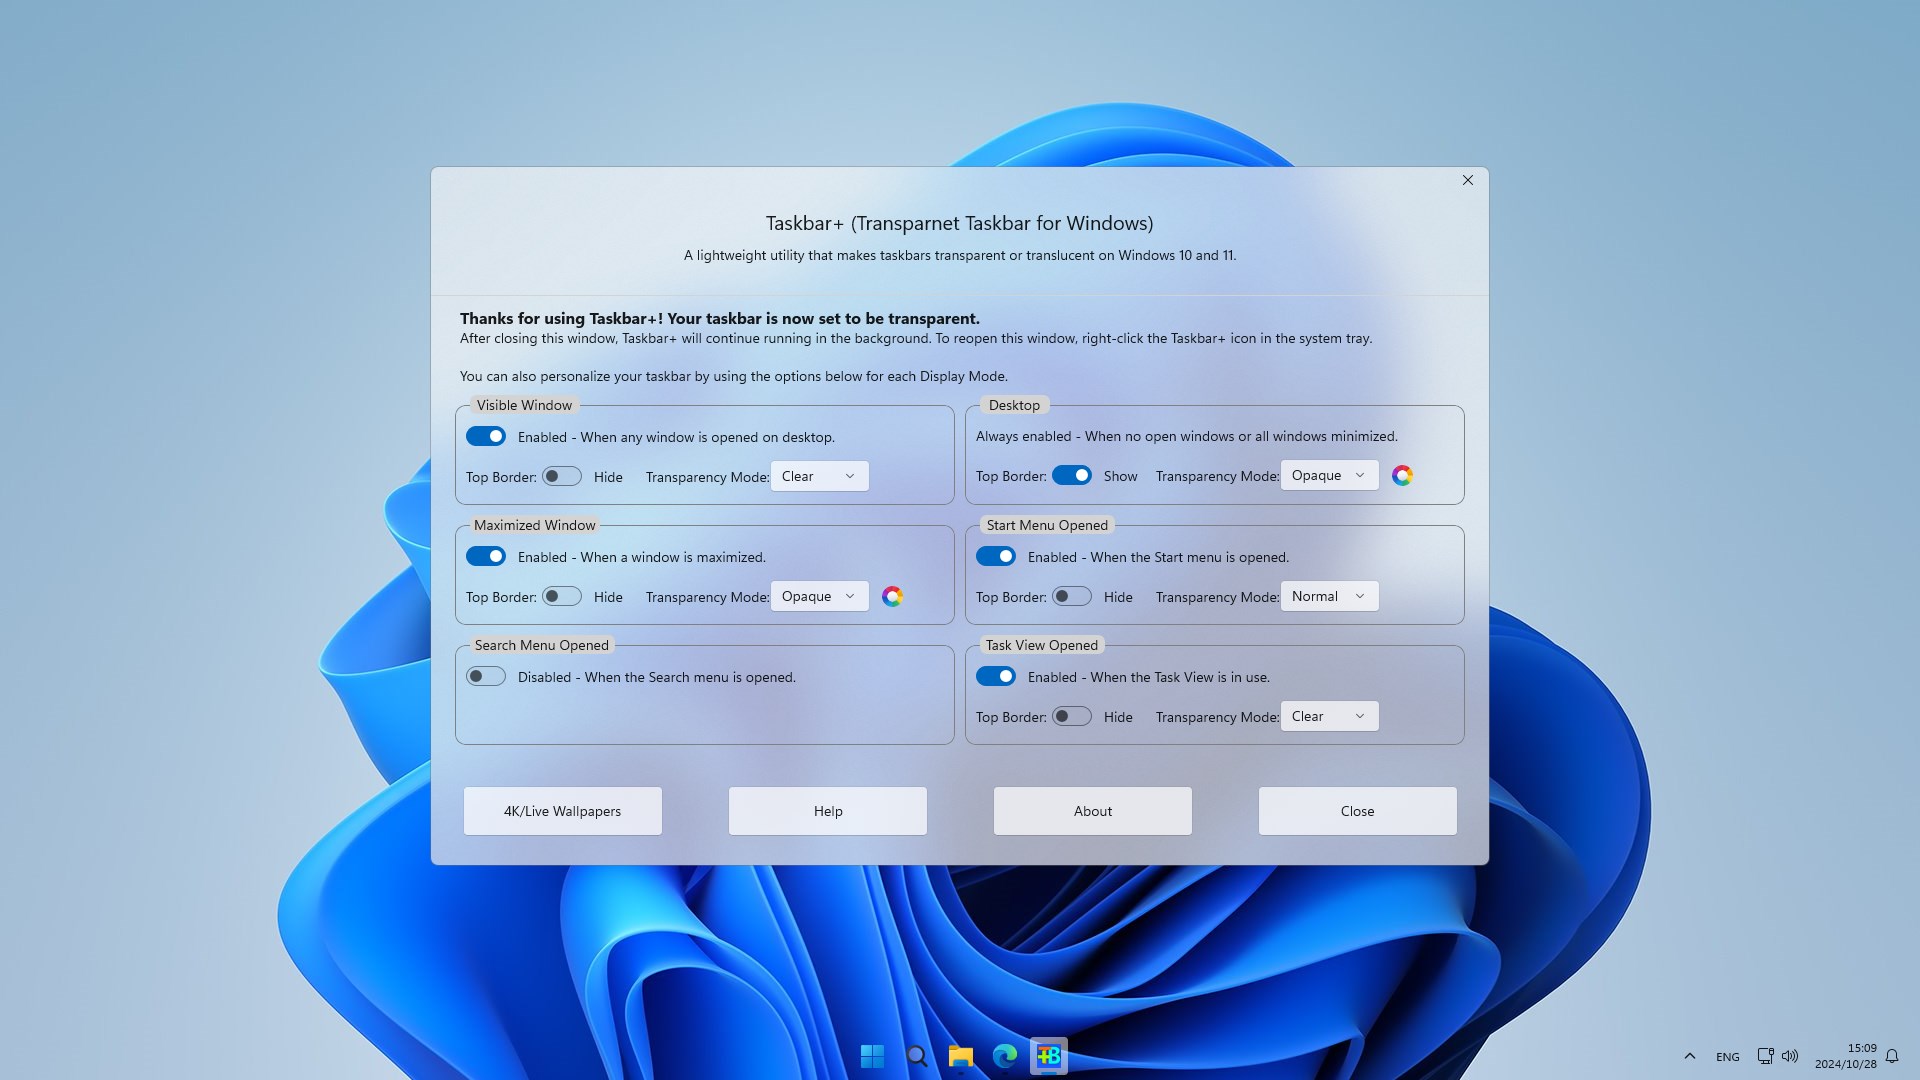Open Transparency Mode dropdown for Visible Window

819,476
